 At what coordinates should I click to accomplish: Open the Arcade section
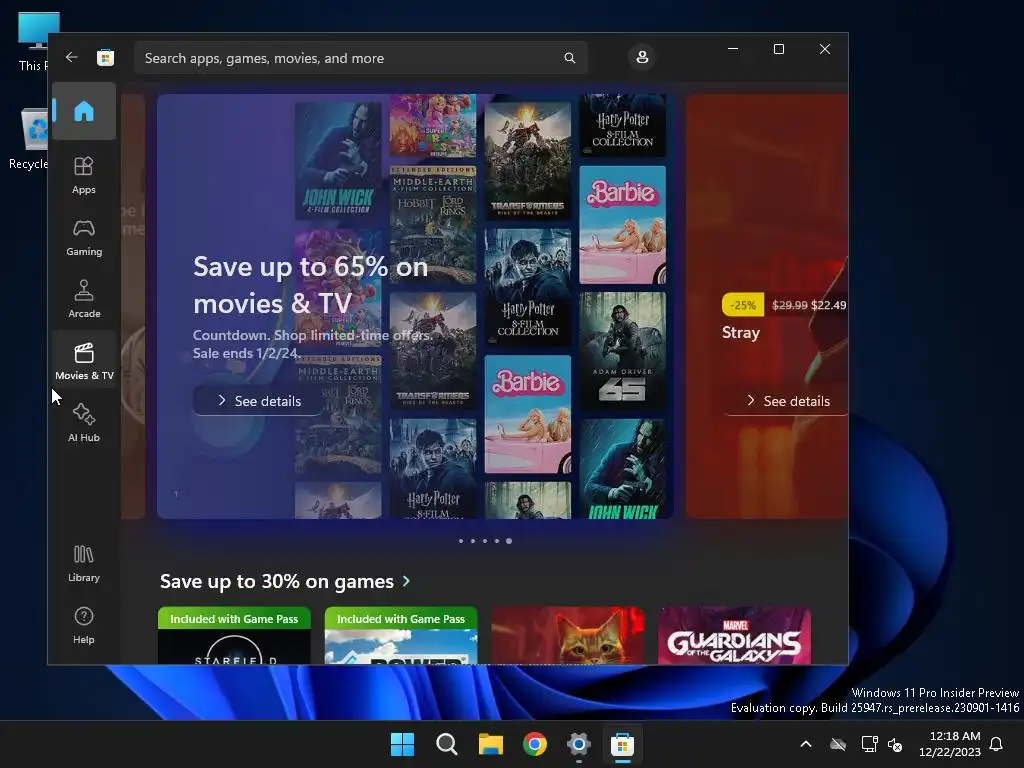[84, 299]
